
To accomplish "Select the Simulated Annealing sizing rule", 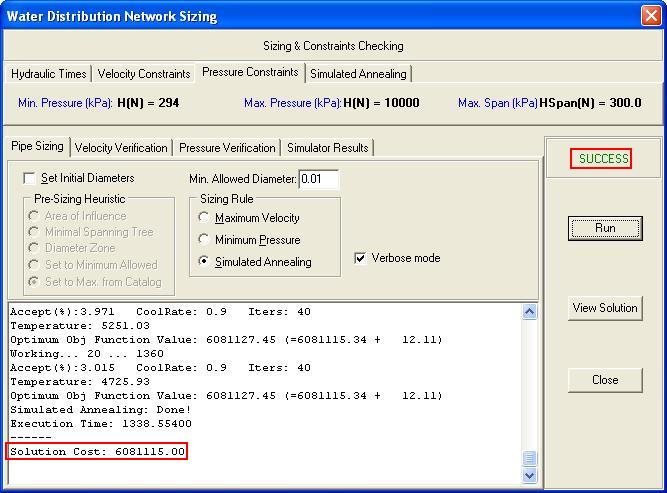I will (x=204, y=261).
